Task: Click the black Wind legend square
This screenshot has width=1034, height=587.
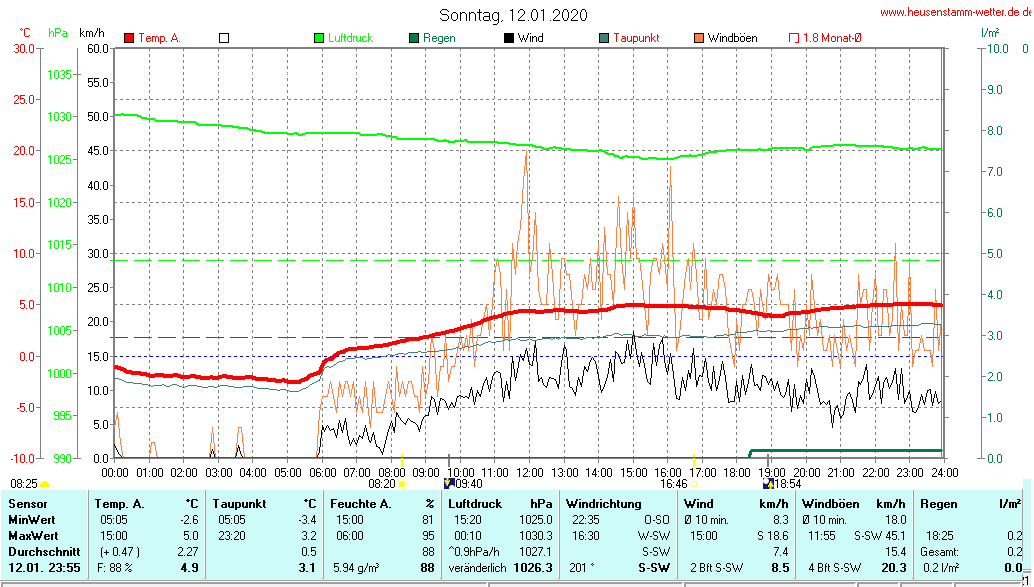Action: click(x=509, y=38)
